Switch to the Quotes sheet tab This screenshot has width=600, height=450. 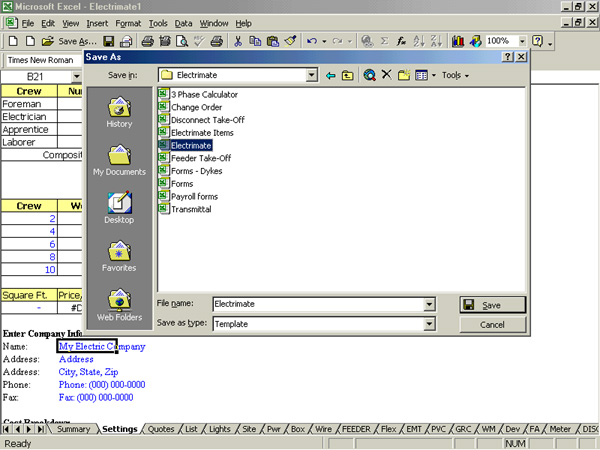pyautogui.click(x=161, y=429)
